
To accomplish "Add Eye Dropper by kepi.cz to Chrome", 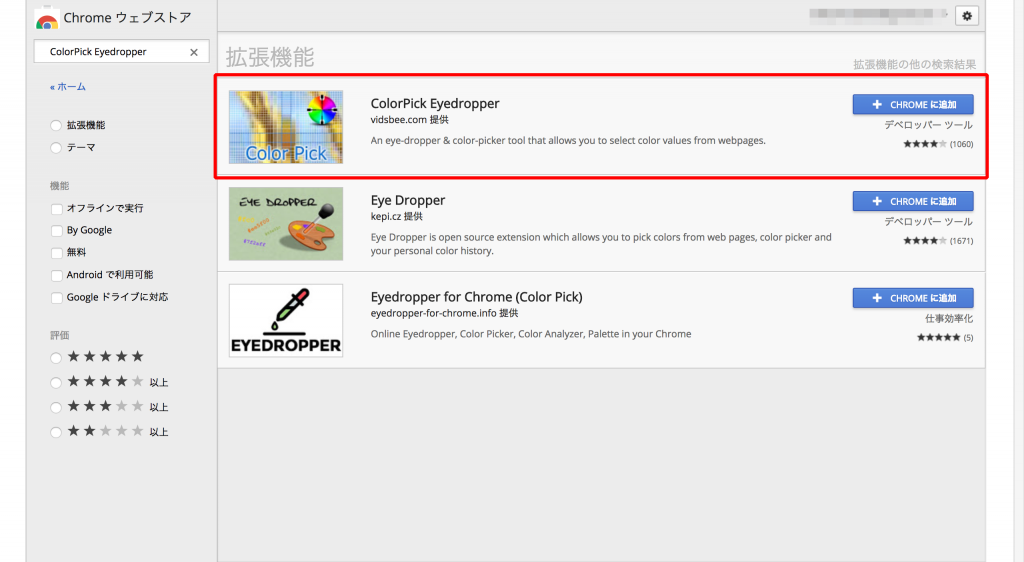I will pyautogui.click(x=913, y=201).
